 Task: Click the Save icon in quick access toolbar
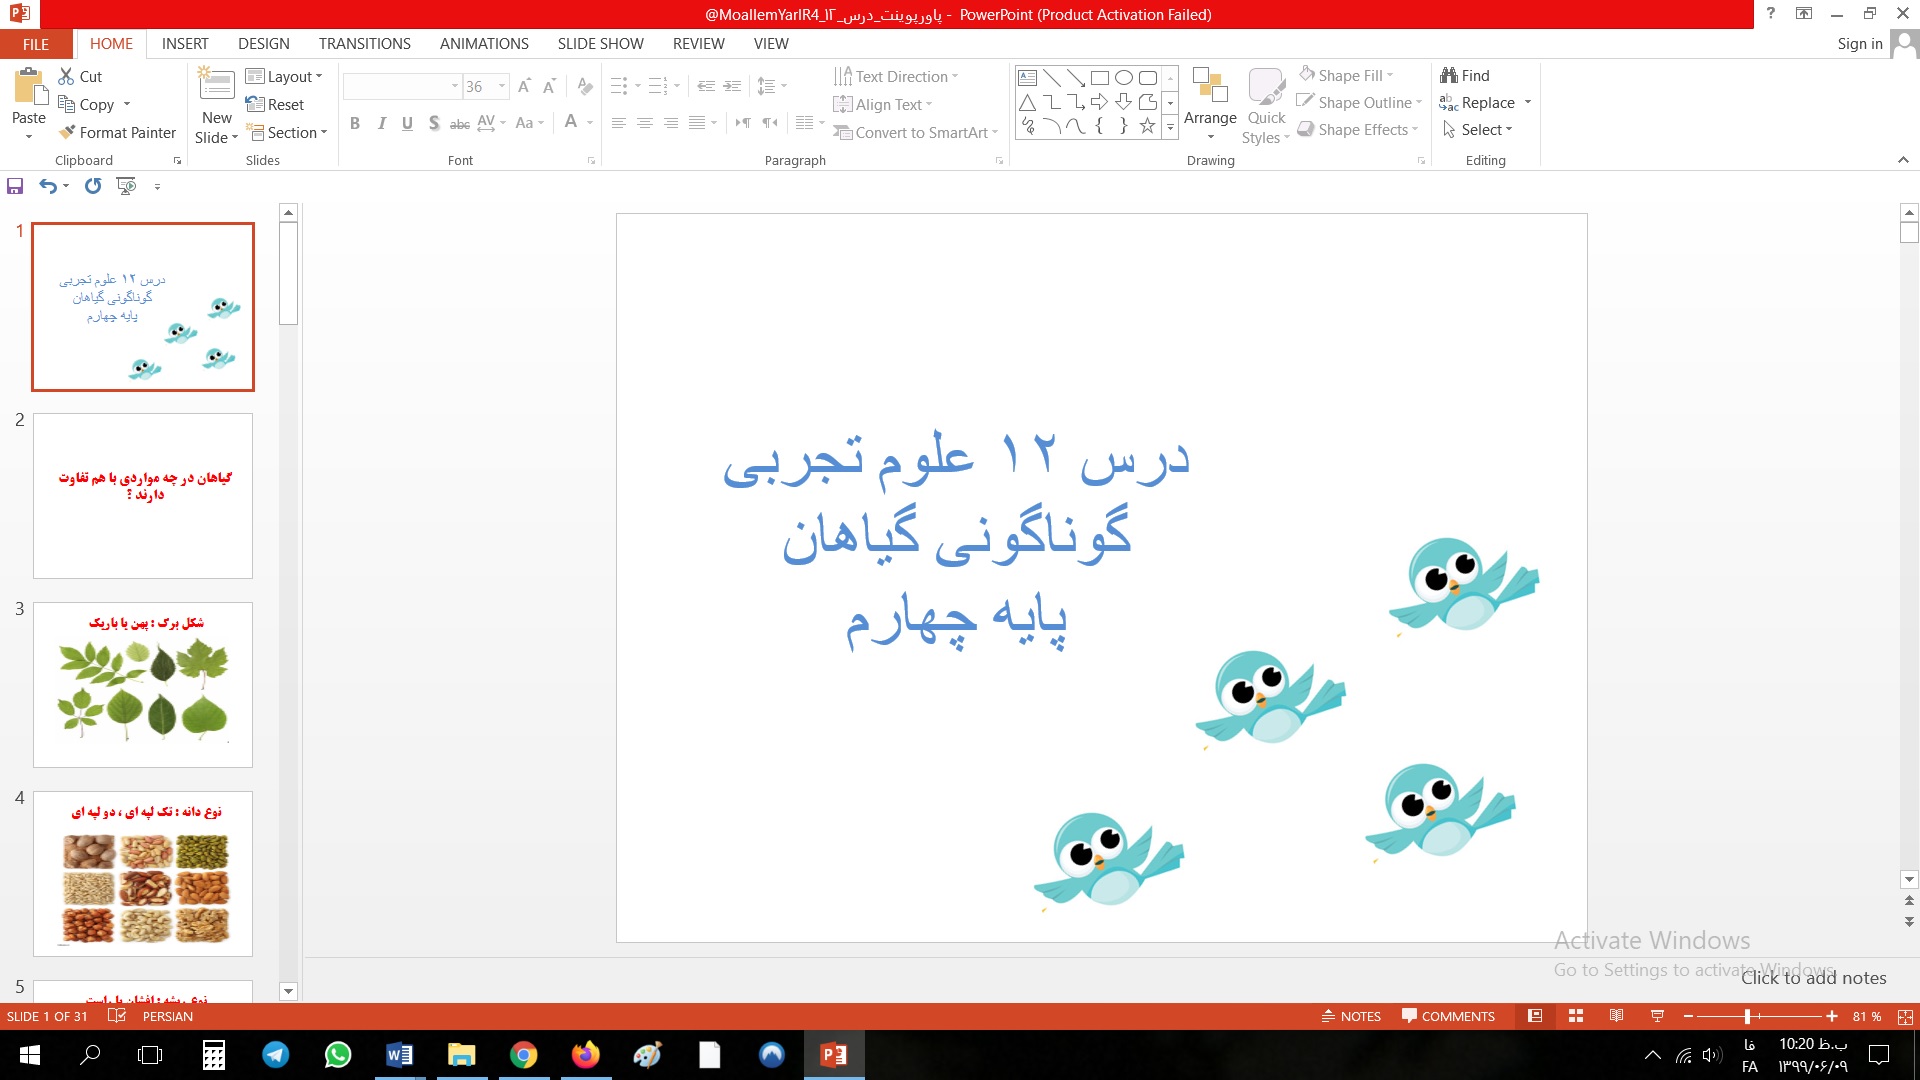tap(15, 186)
